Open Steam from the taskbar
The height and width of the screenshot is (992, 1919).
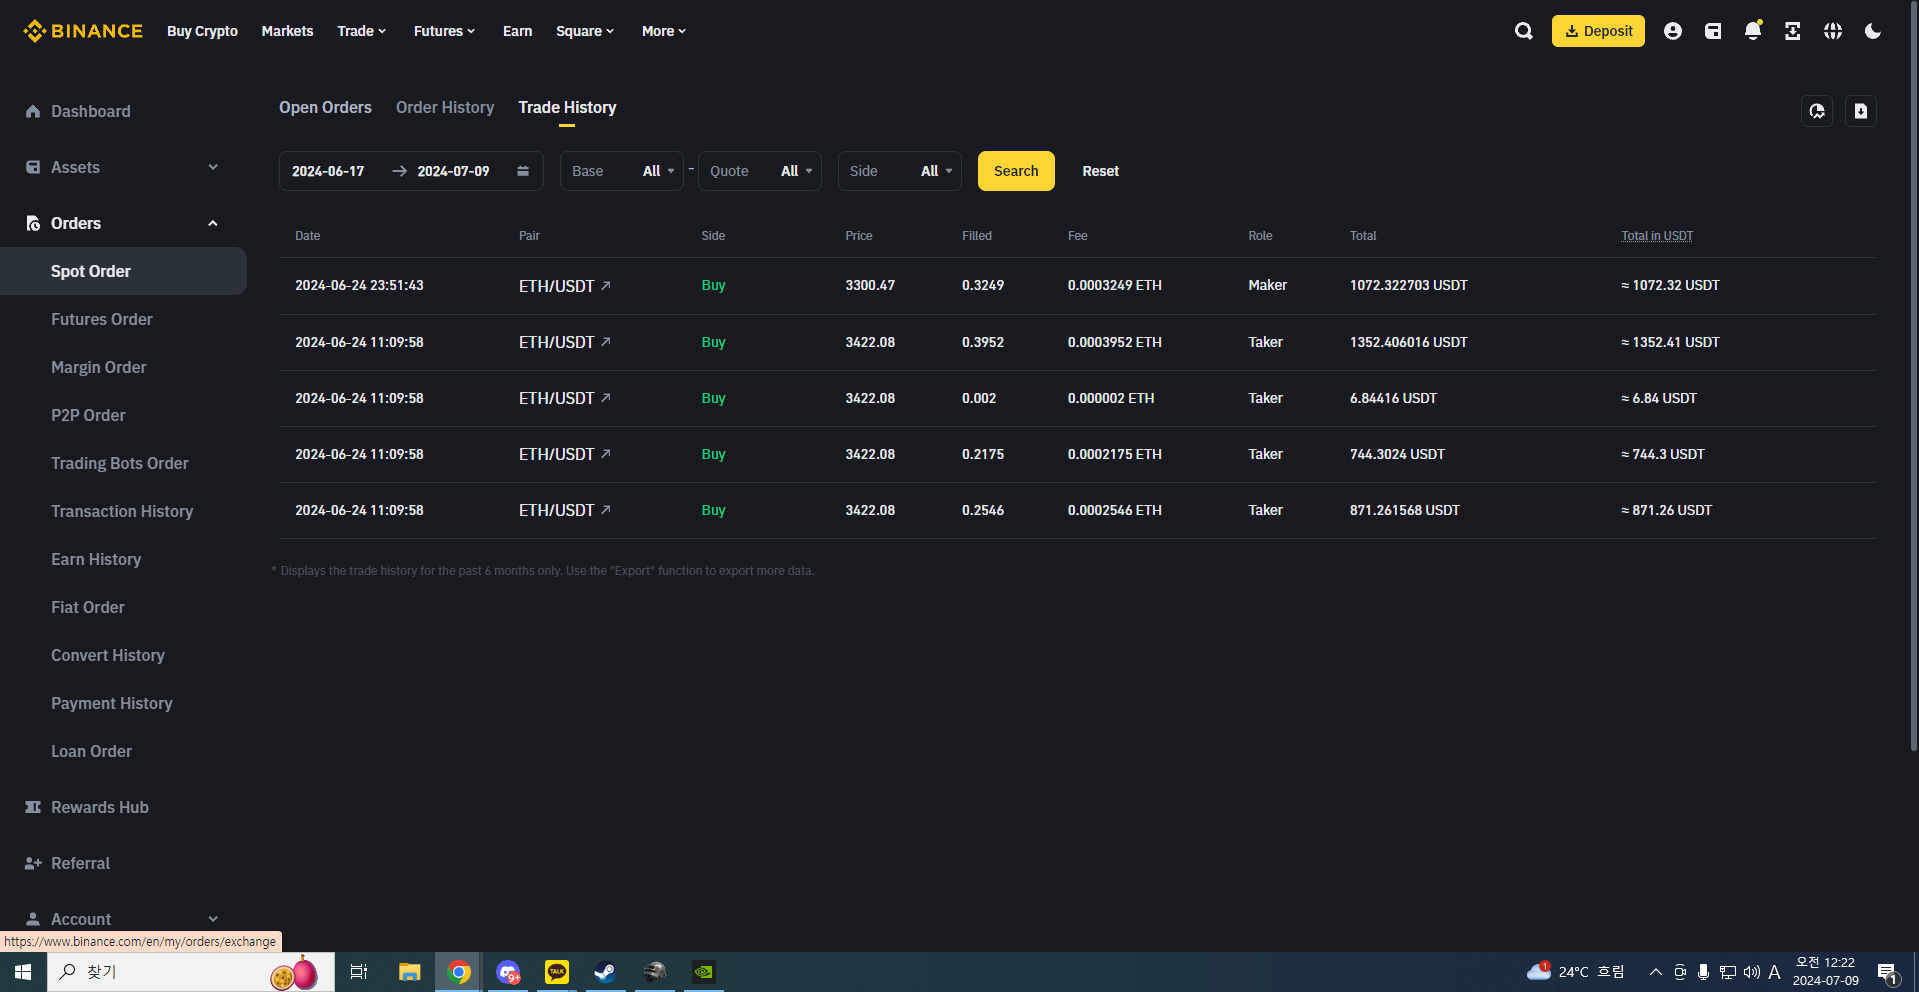click(x=606, y=972)
